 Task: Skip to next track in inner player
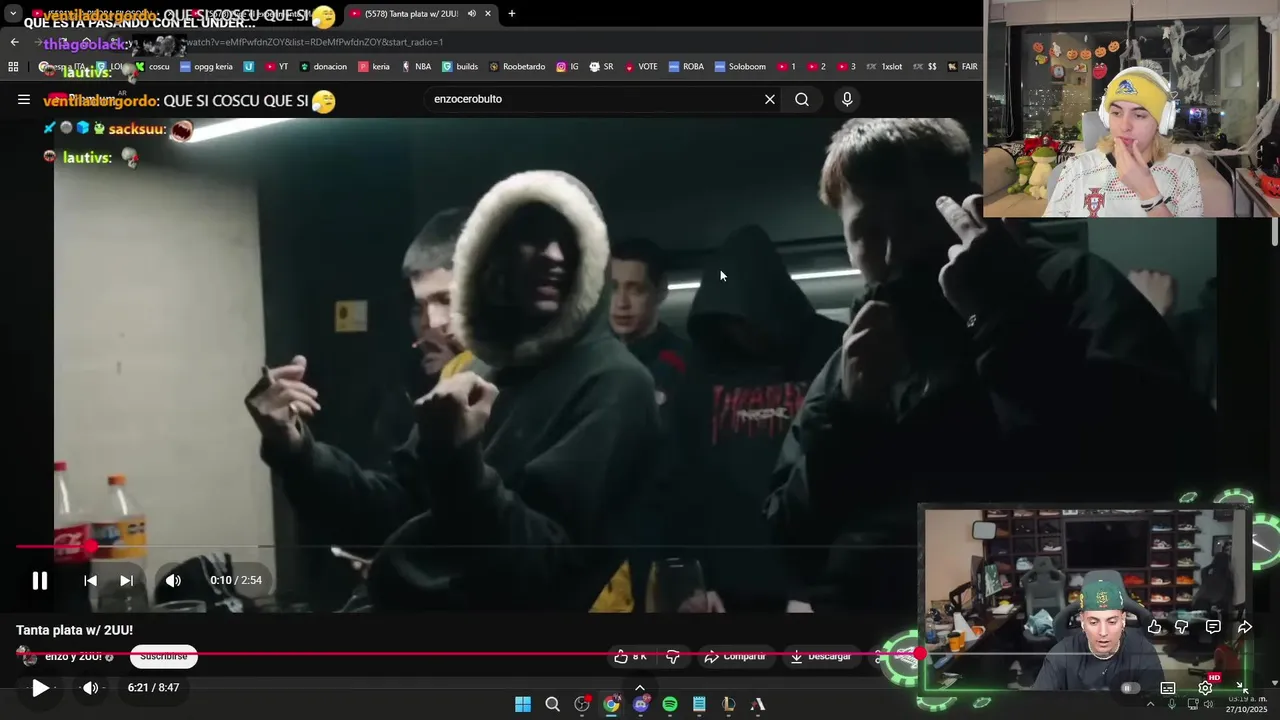[x=126, y=580]
